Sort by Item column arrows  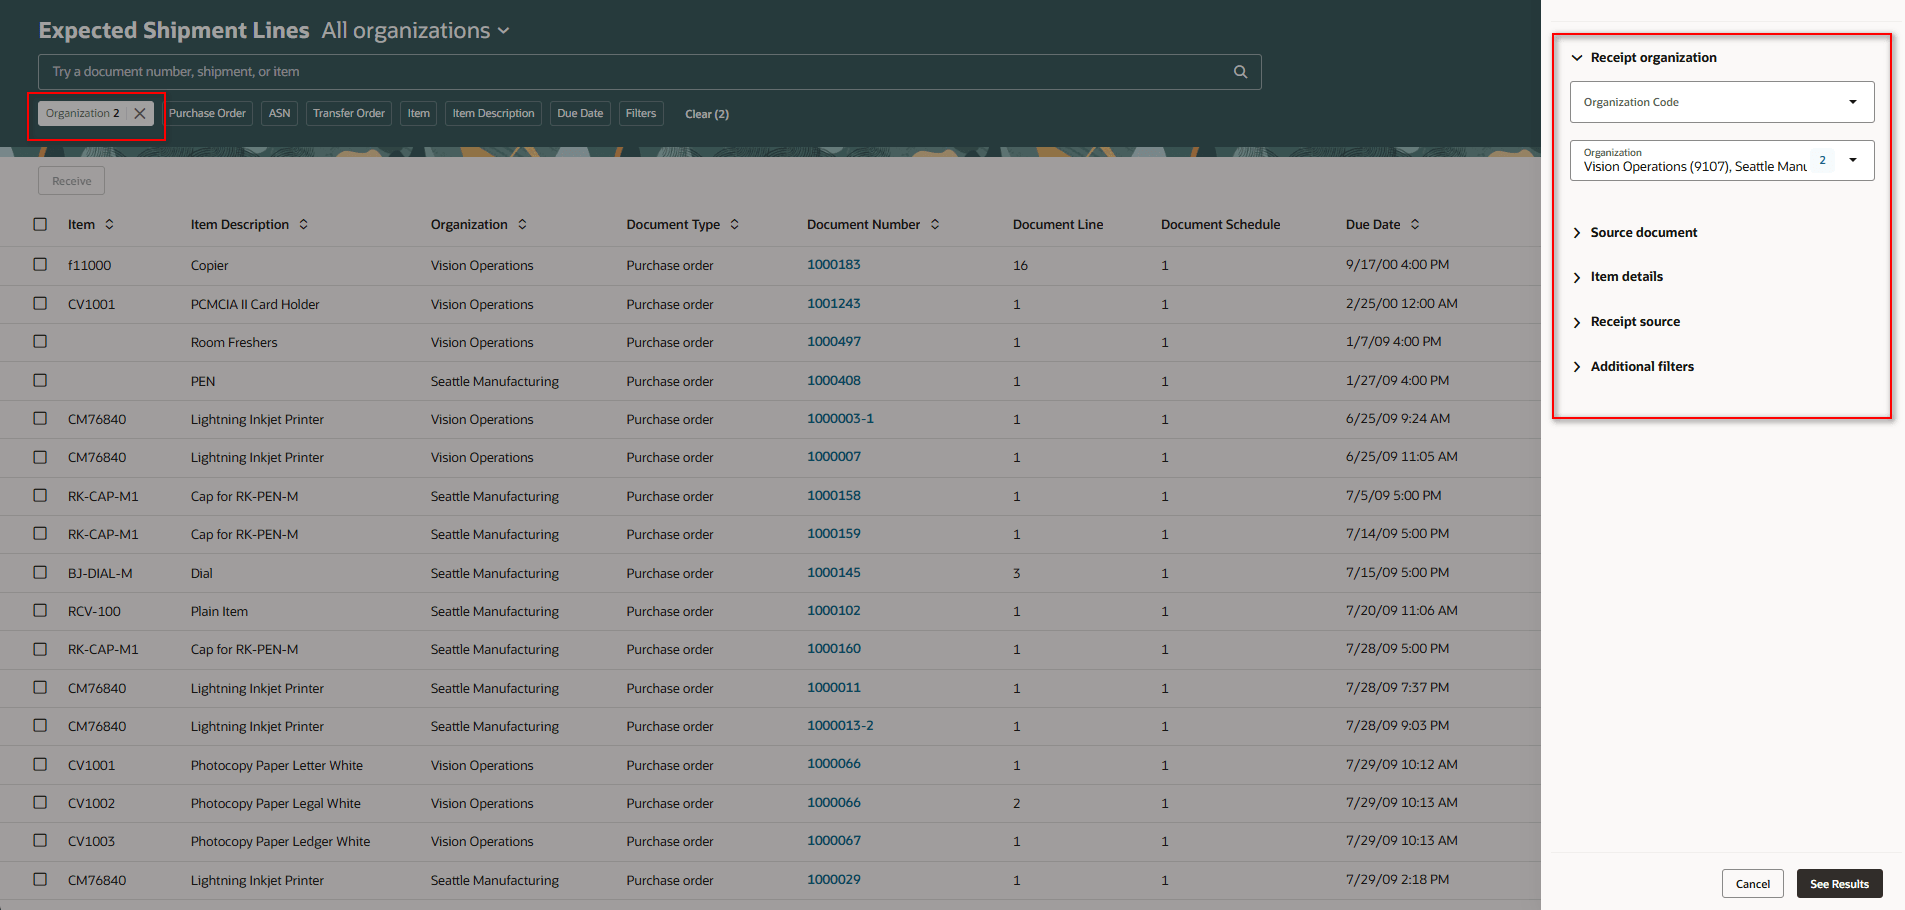(110, 224)
